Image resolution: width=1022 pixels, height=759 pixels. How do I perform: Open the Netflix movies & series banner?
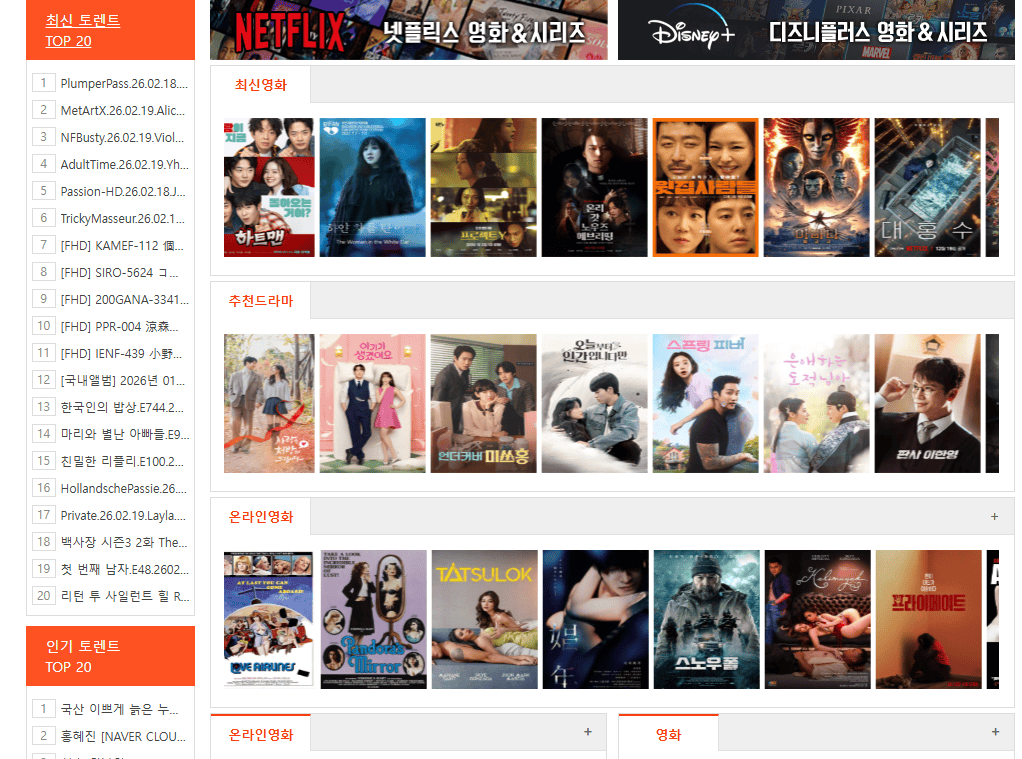[409, 30]
